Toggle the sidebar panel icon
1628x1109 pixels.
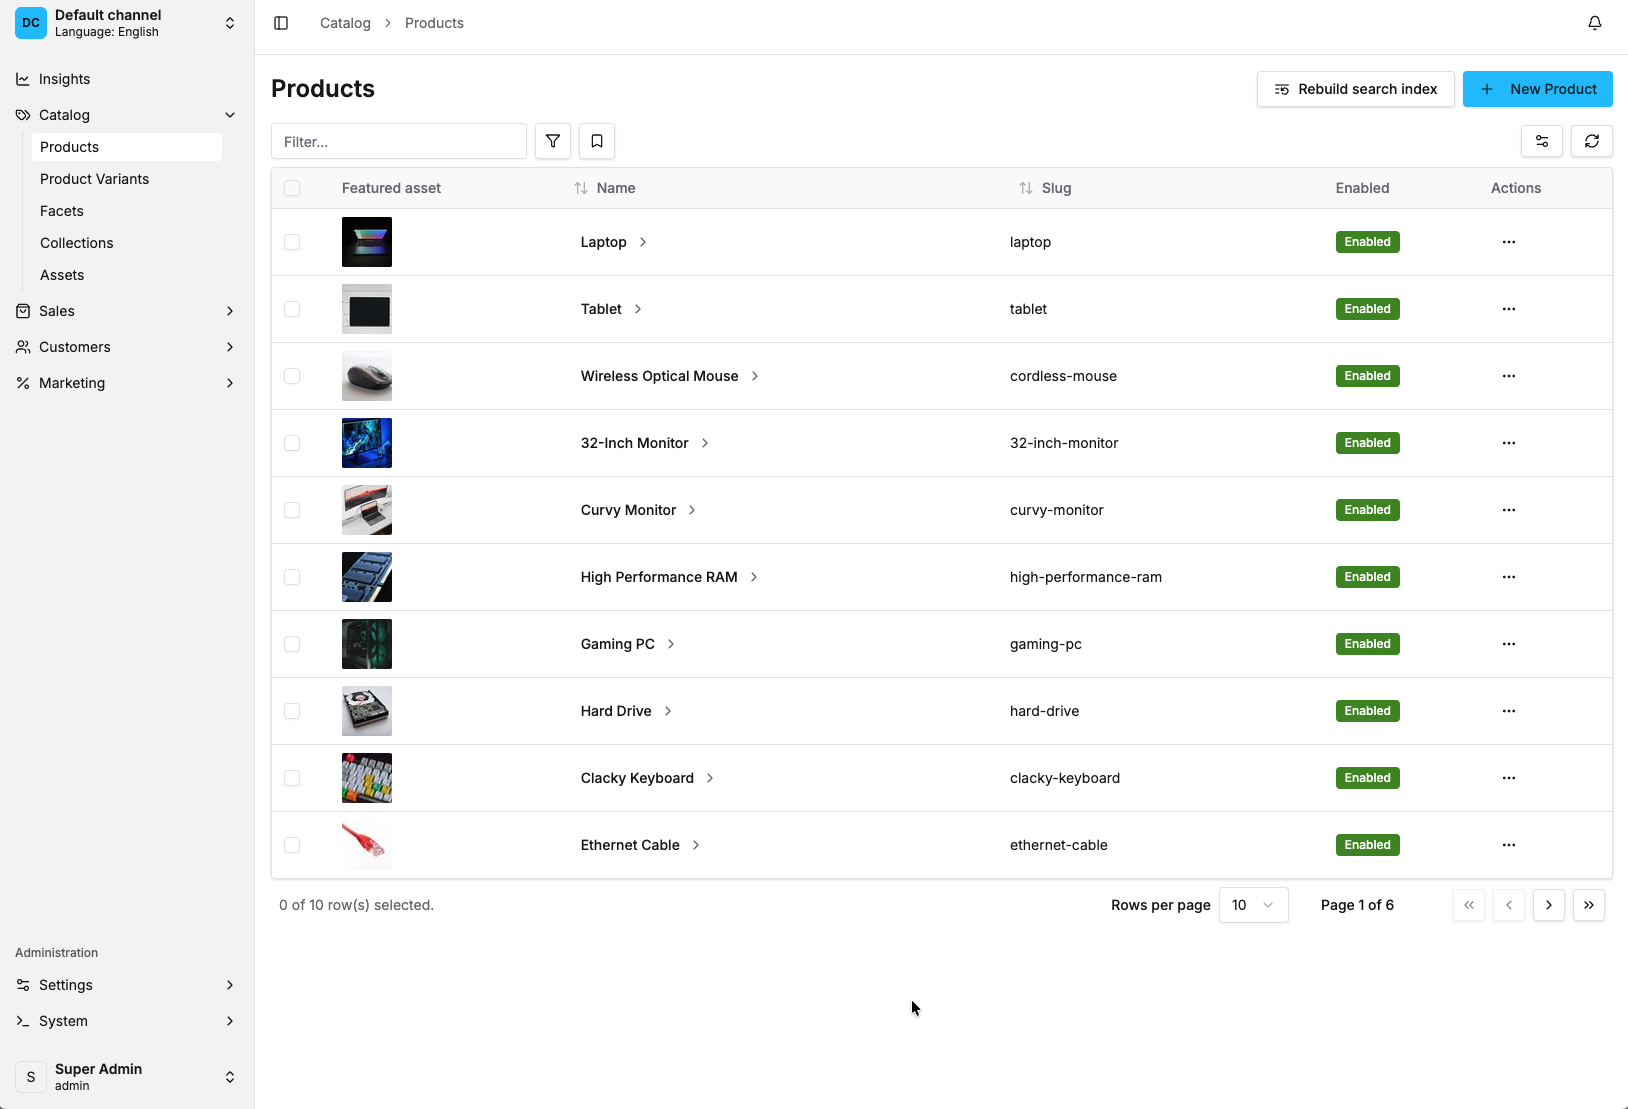coord(281,23)
